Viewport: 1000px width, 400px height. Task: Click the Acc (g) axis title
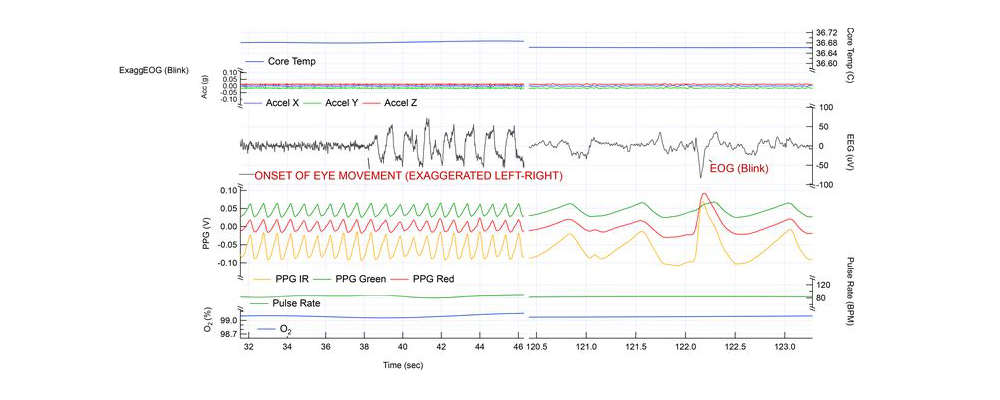[x=203, y=86]
